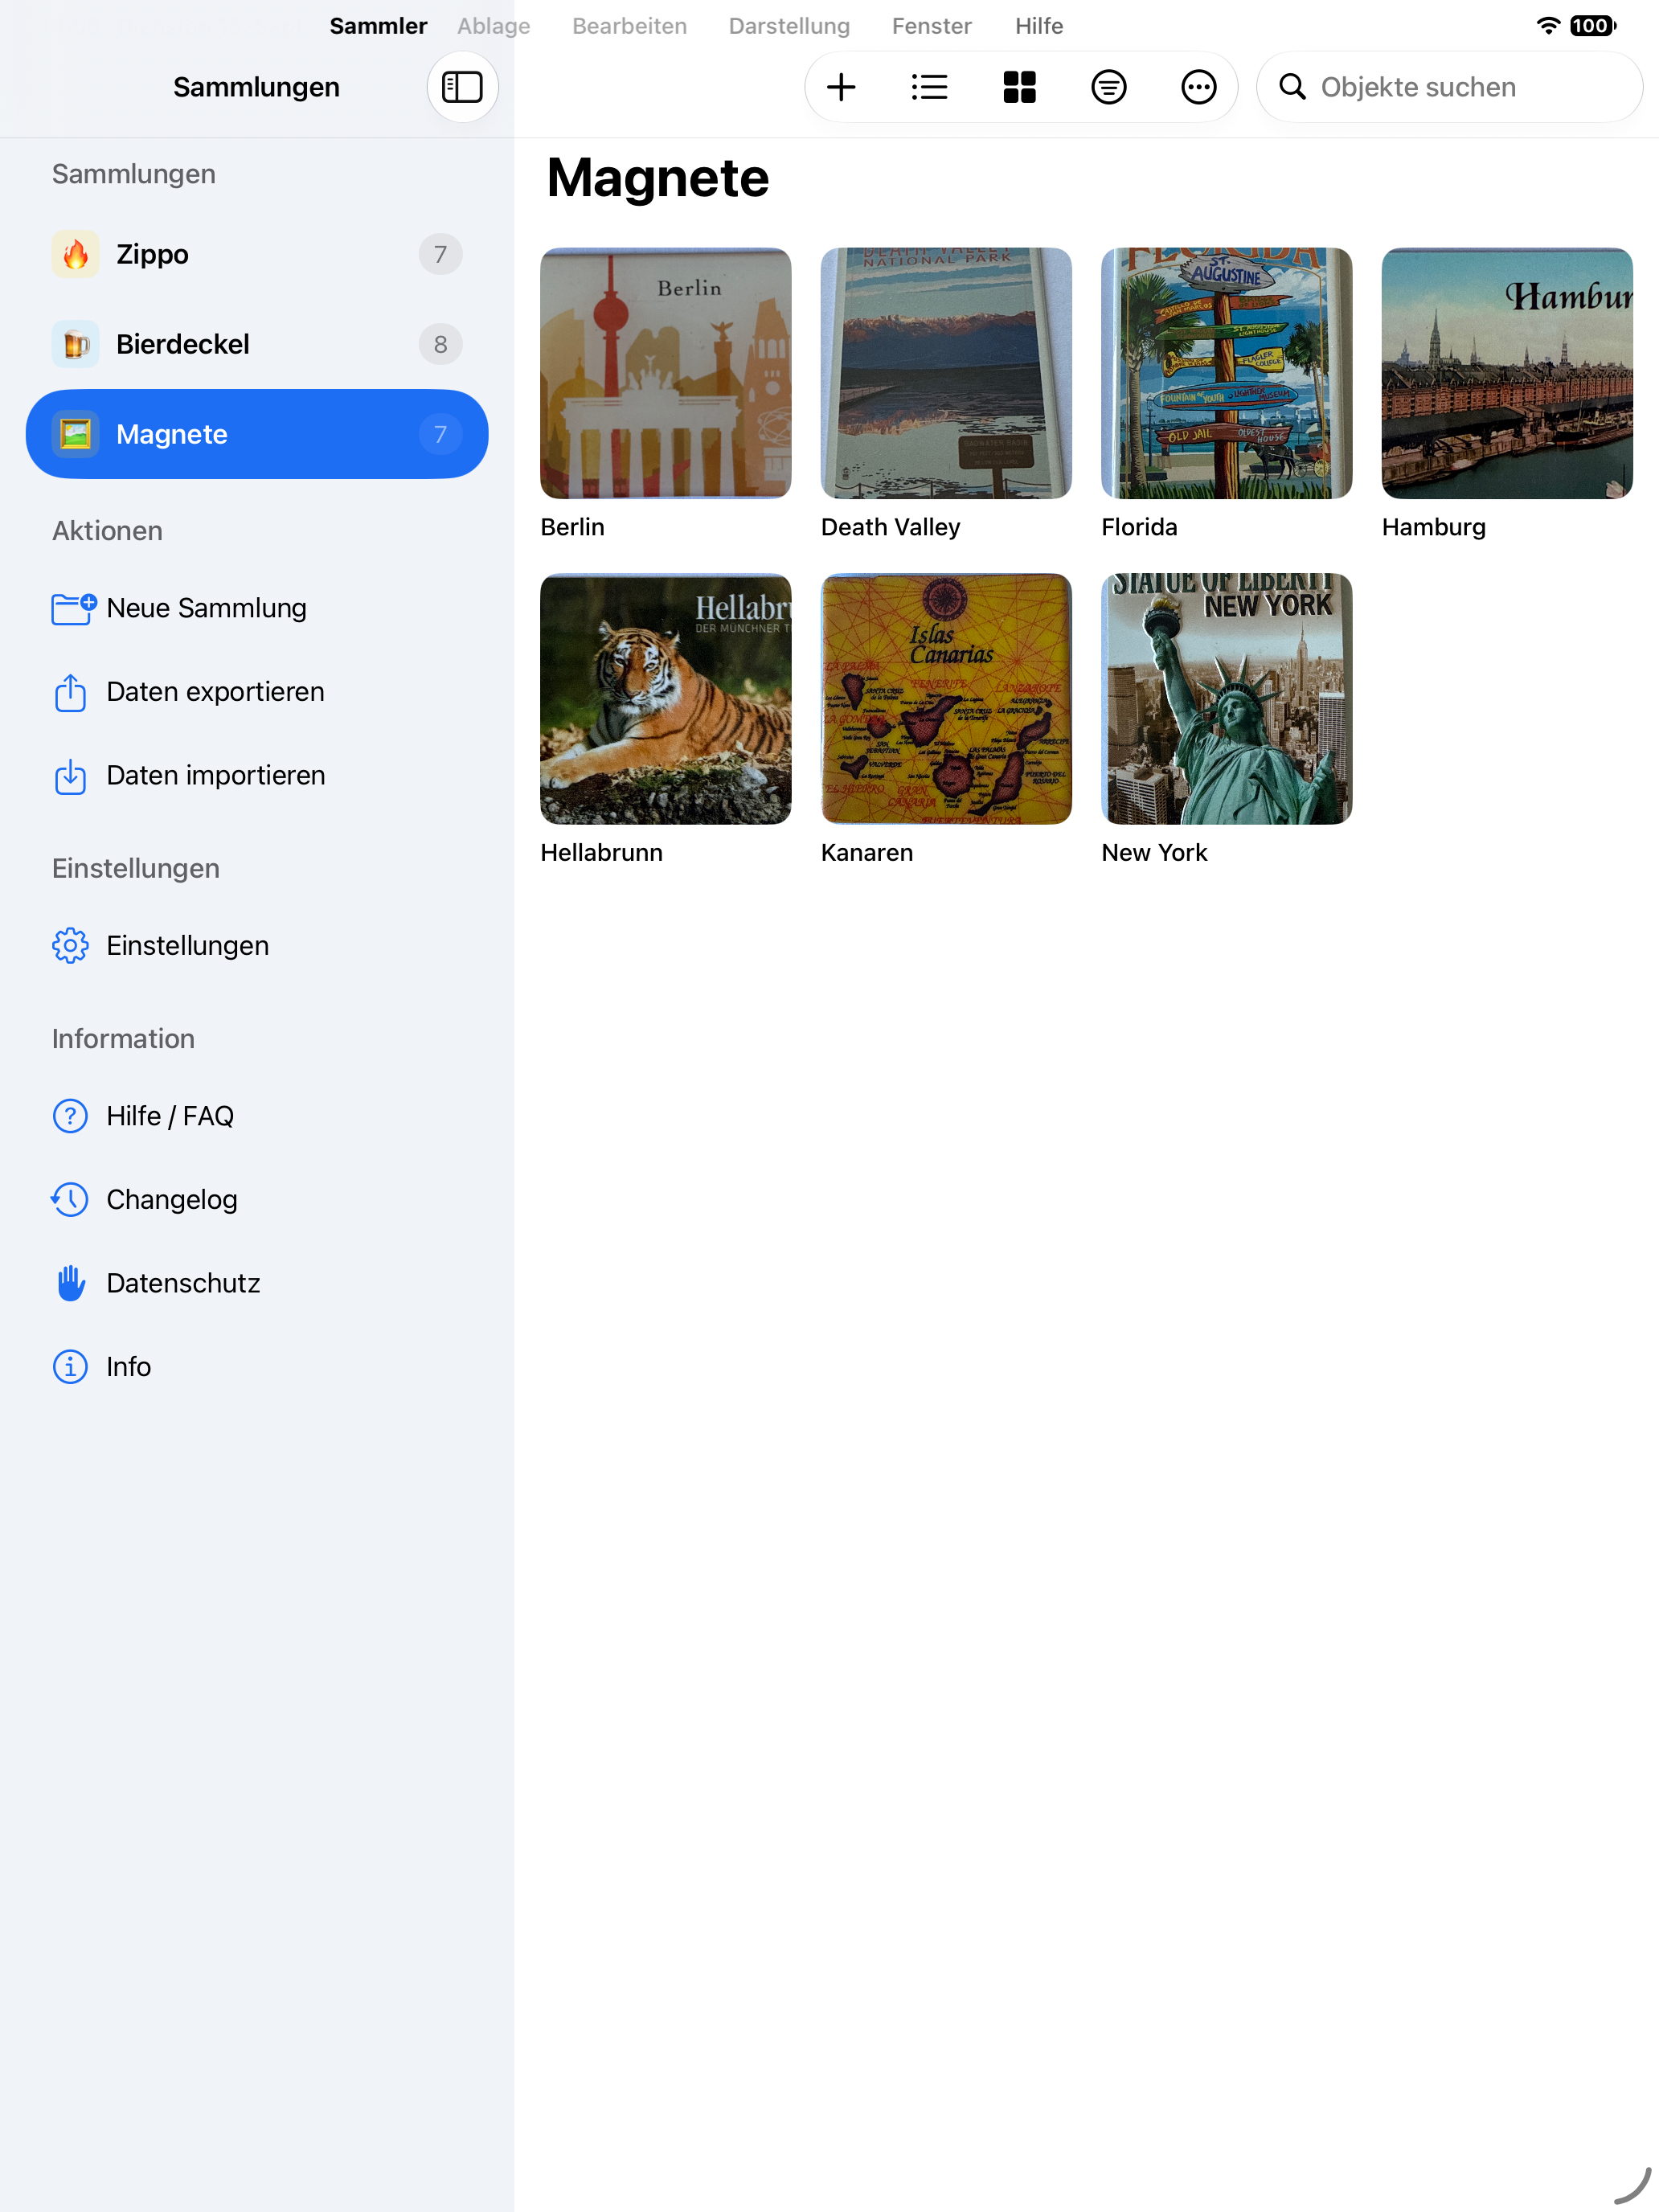This screenshot has height=2212, width=1659.
Task: Click the question mark help icon
Action: [x=70, y=1116]
